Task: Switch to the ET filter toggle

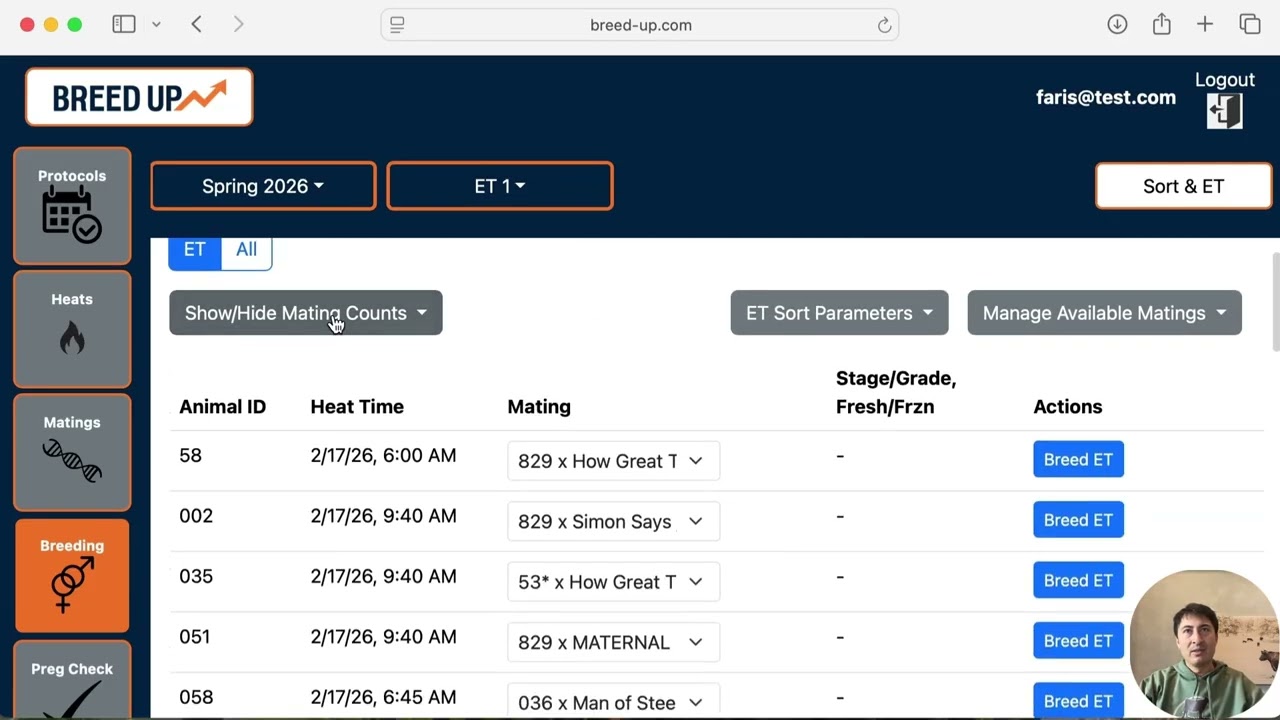Action: coord(194,250)
